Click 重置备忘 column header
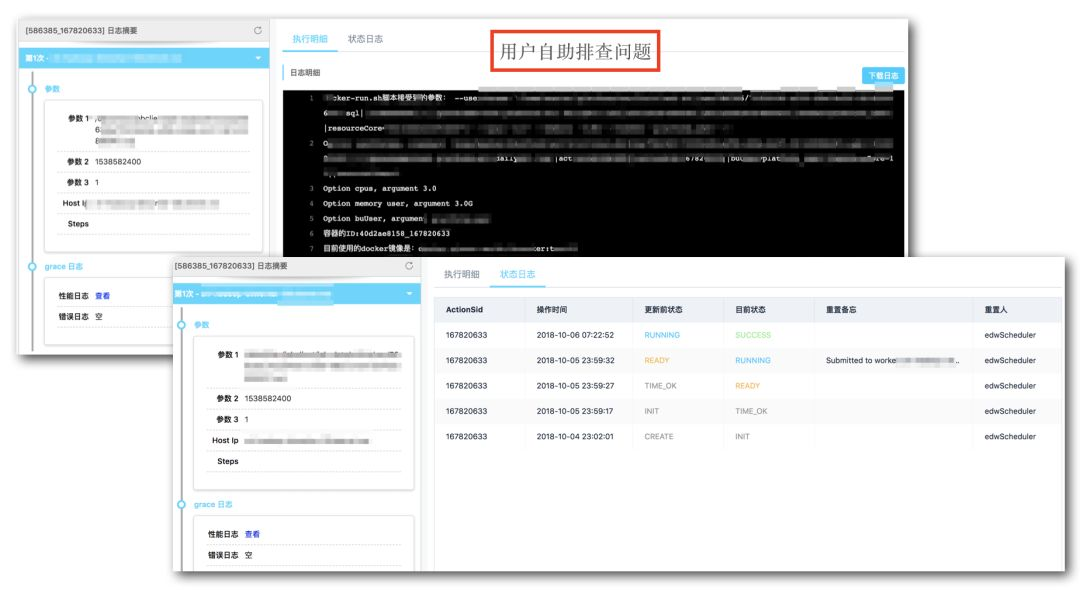This screenshot has height=590, width=1080. tap(841, 310)
